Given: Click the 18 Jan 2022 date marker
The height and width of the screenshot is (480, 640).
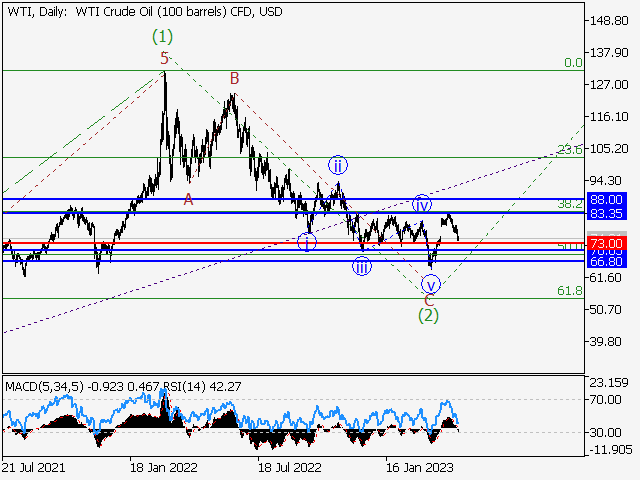Looking at the screenshot, I should (x=163, y=466).
